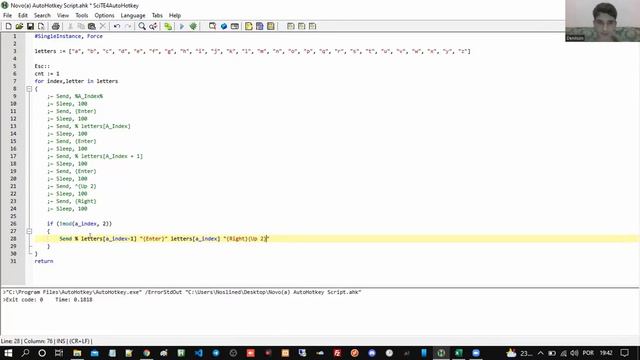This screenshot has height=360, width=640.
Task: Open the Language menu
Action: tap(133, 16)
